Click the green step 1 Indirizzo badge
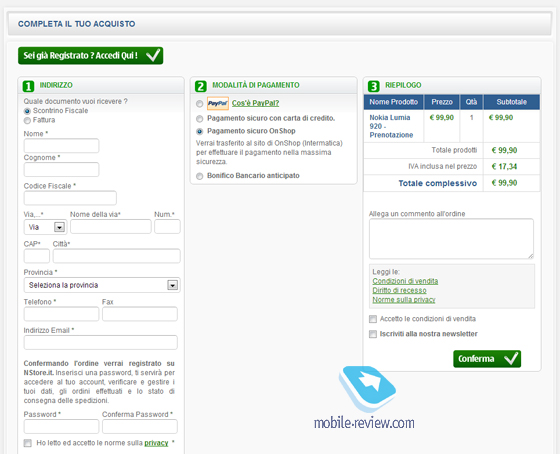Viewport: 560px width, 454px height. click(x=28, y=86)
